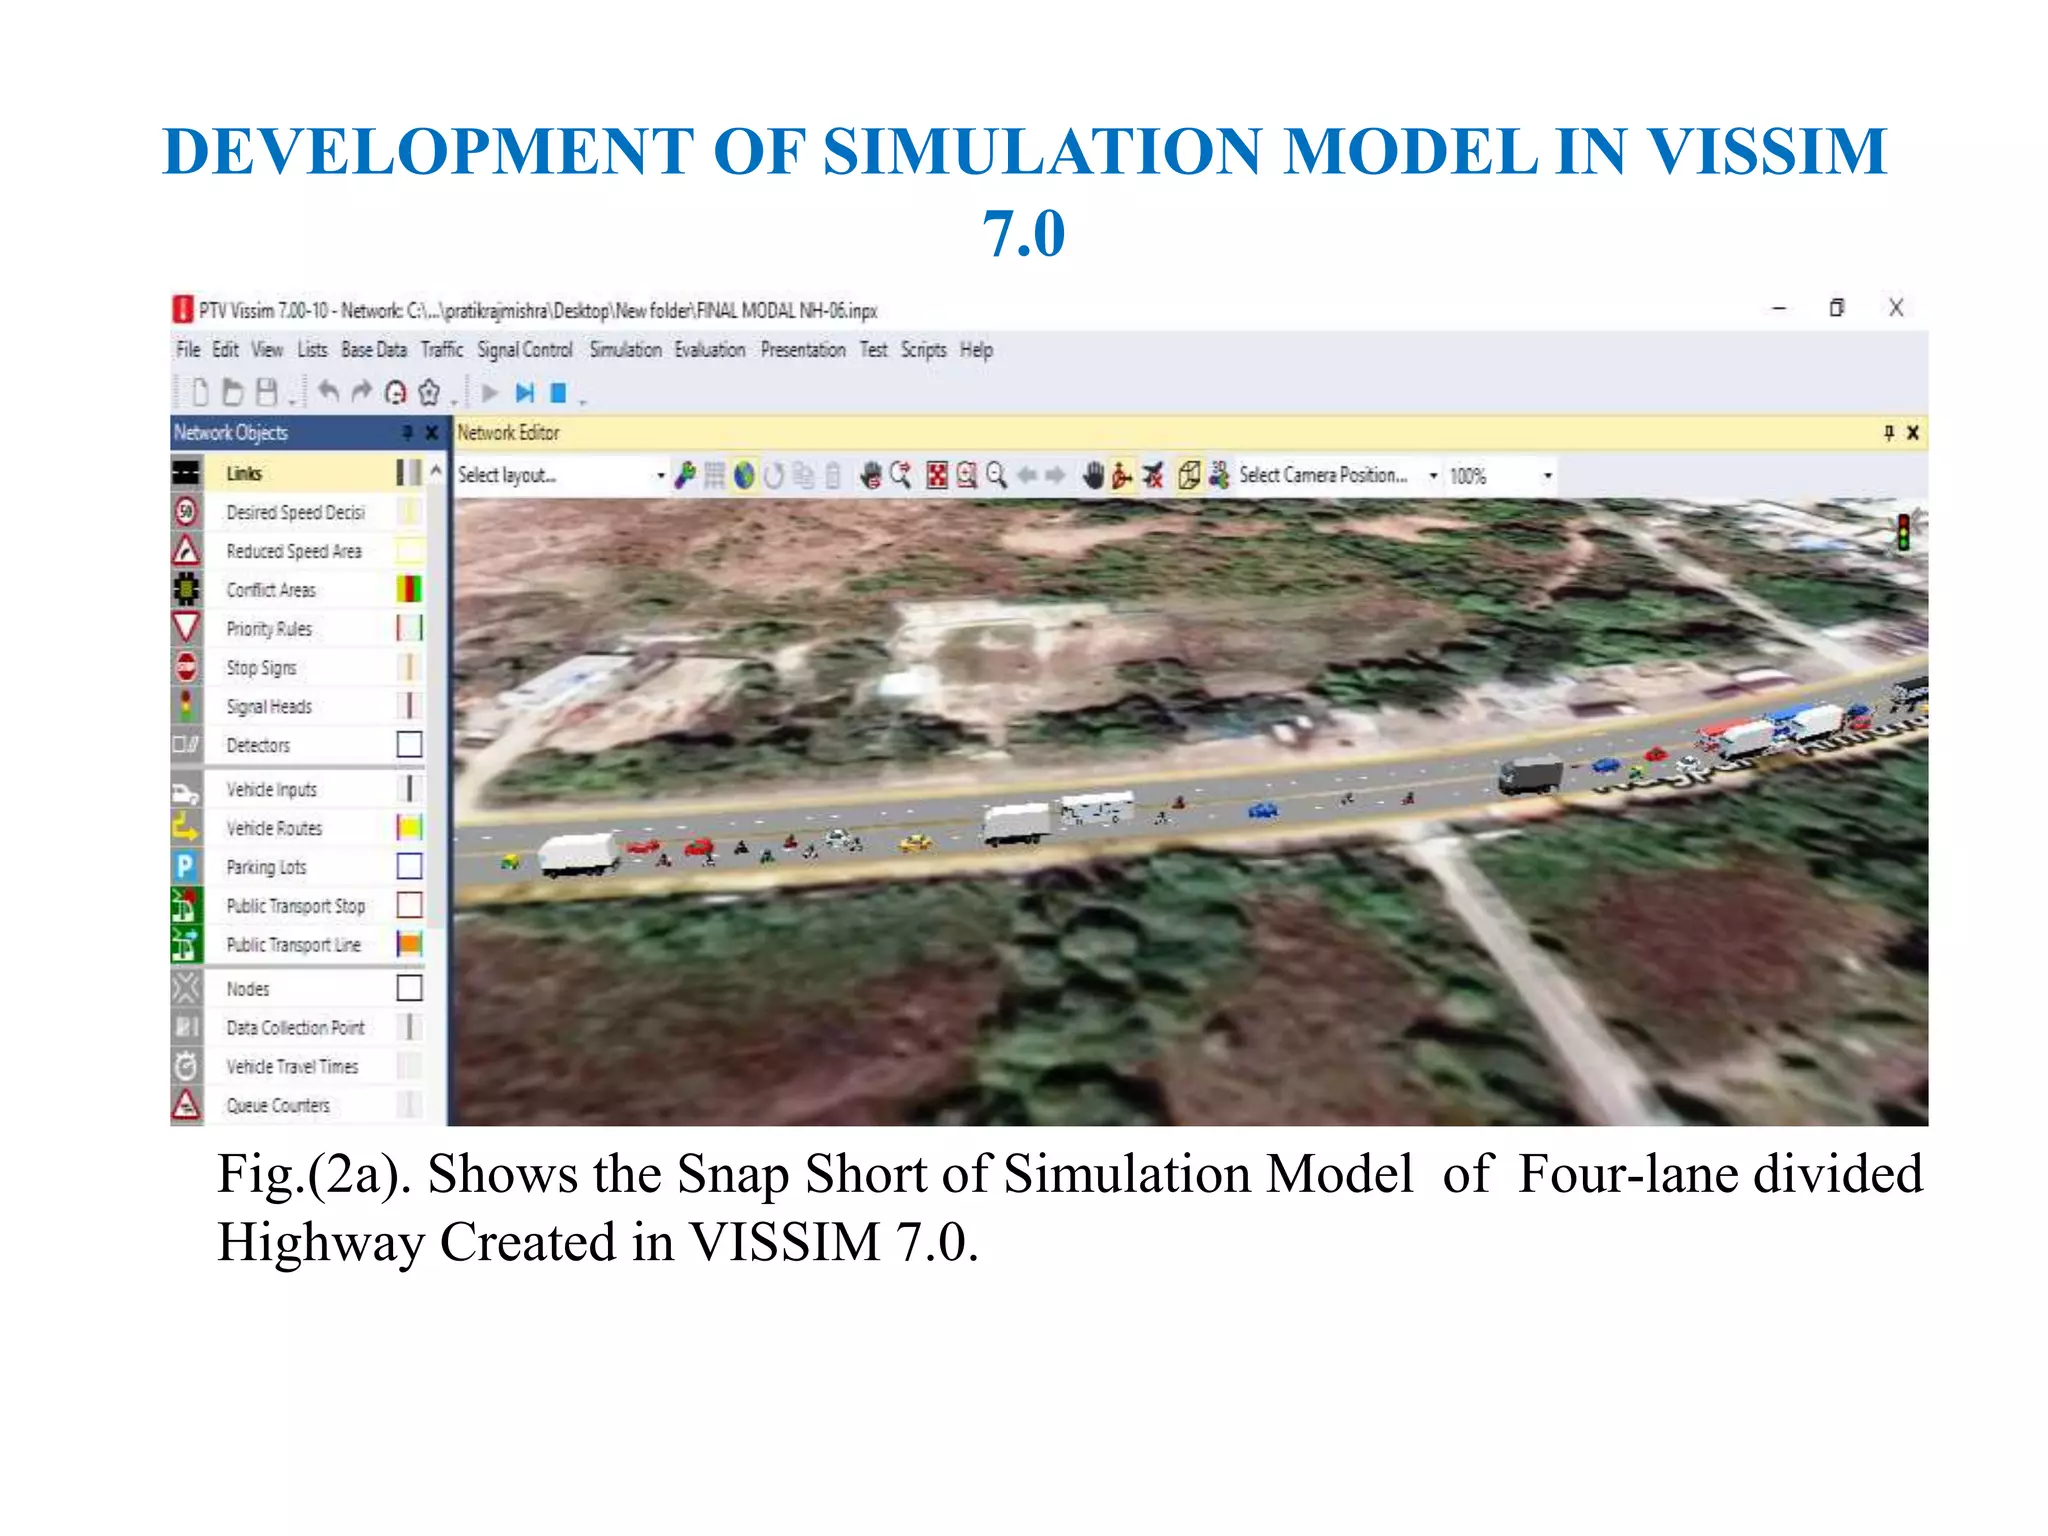The height and width of the screenshot is (1536, 2048).
Task: Select Signal Heads network object
Action: 269,707
